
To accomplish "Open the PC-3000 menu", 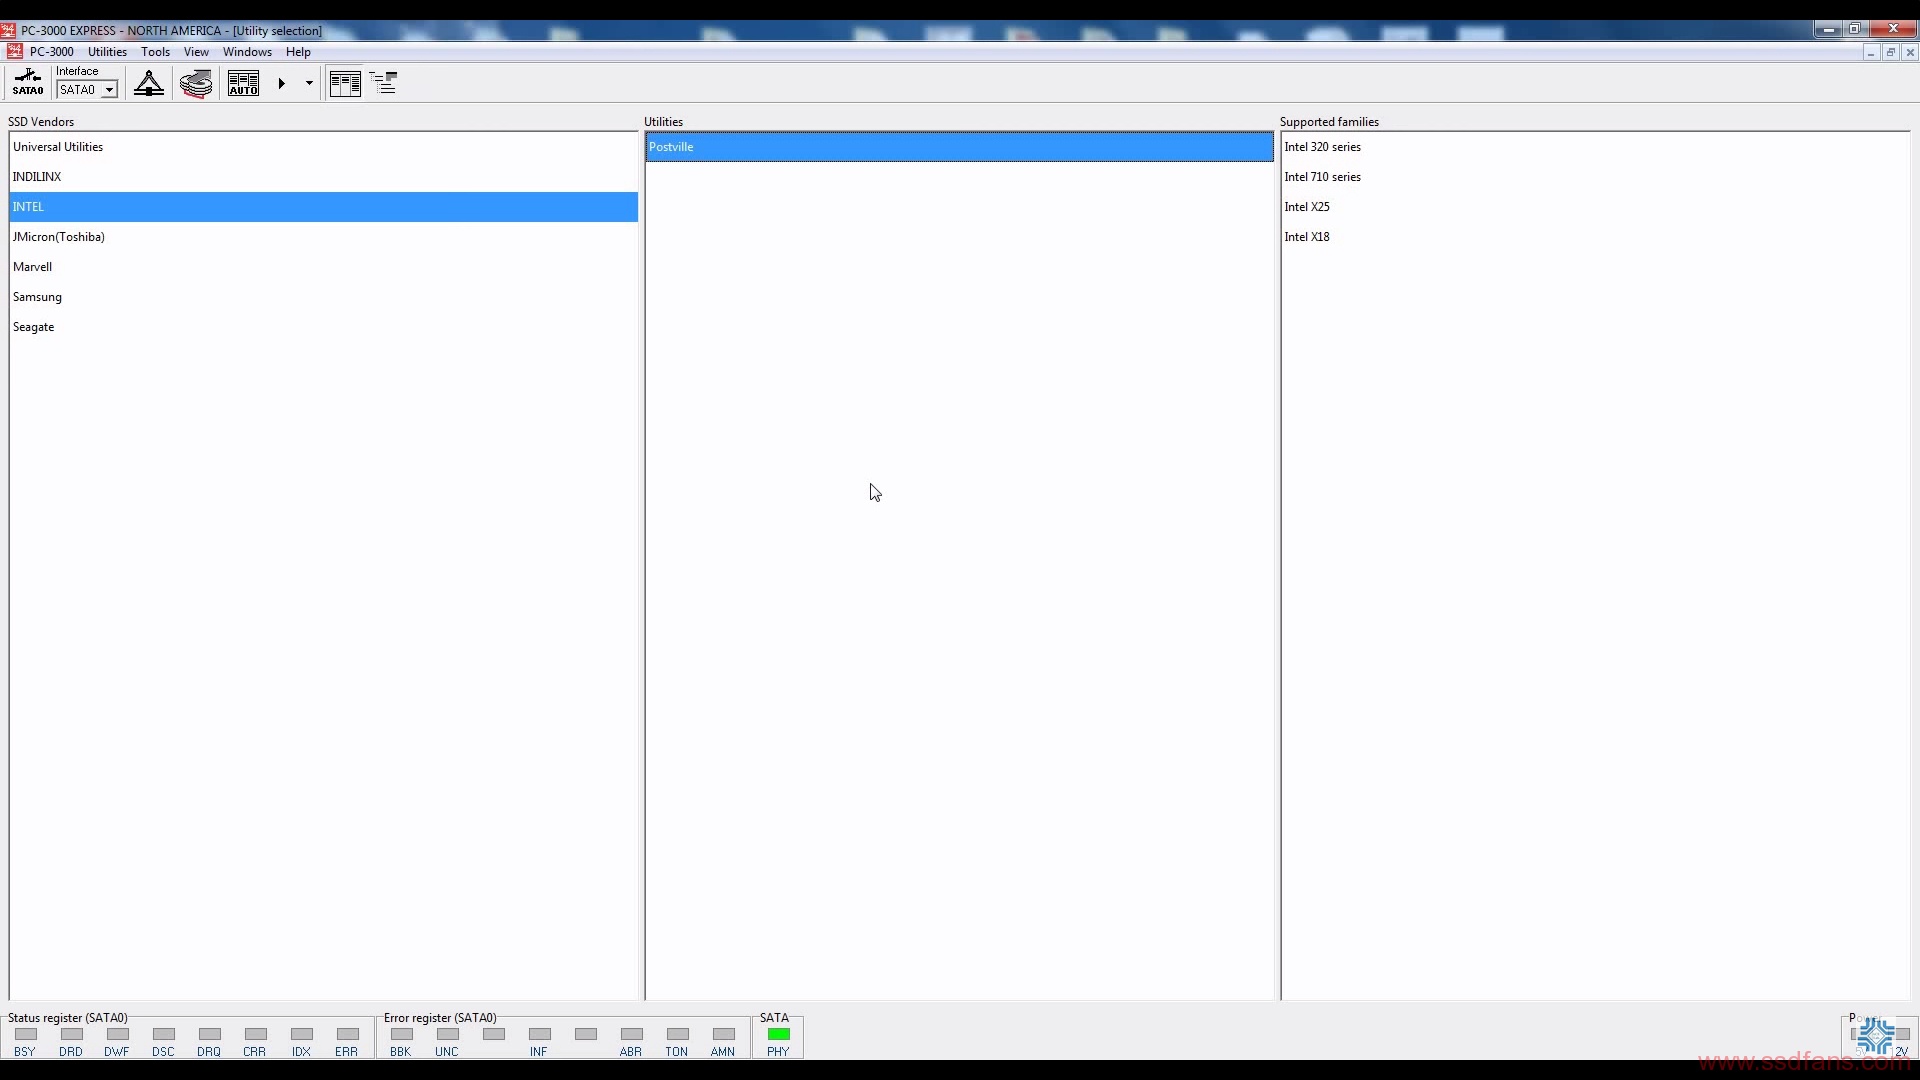I will 52,52.
